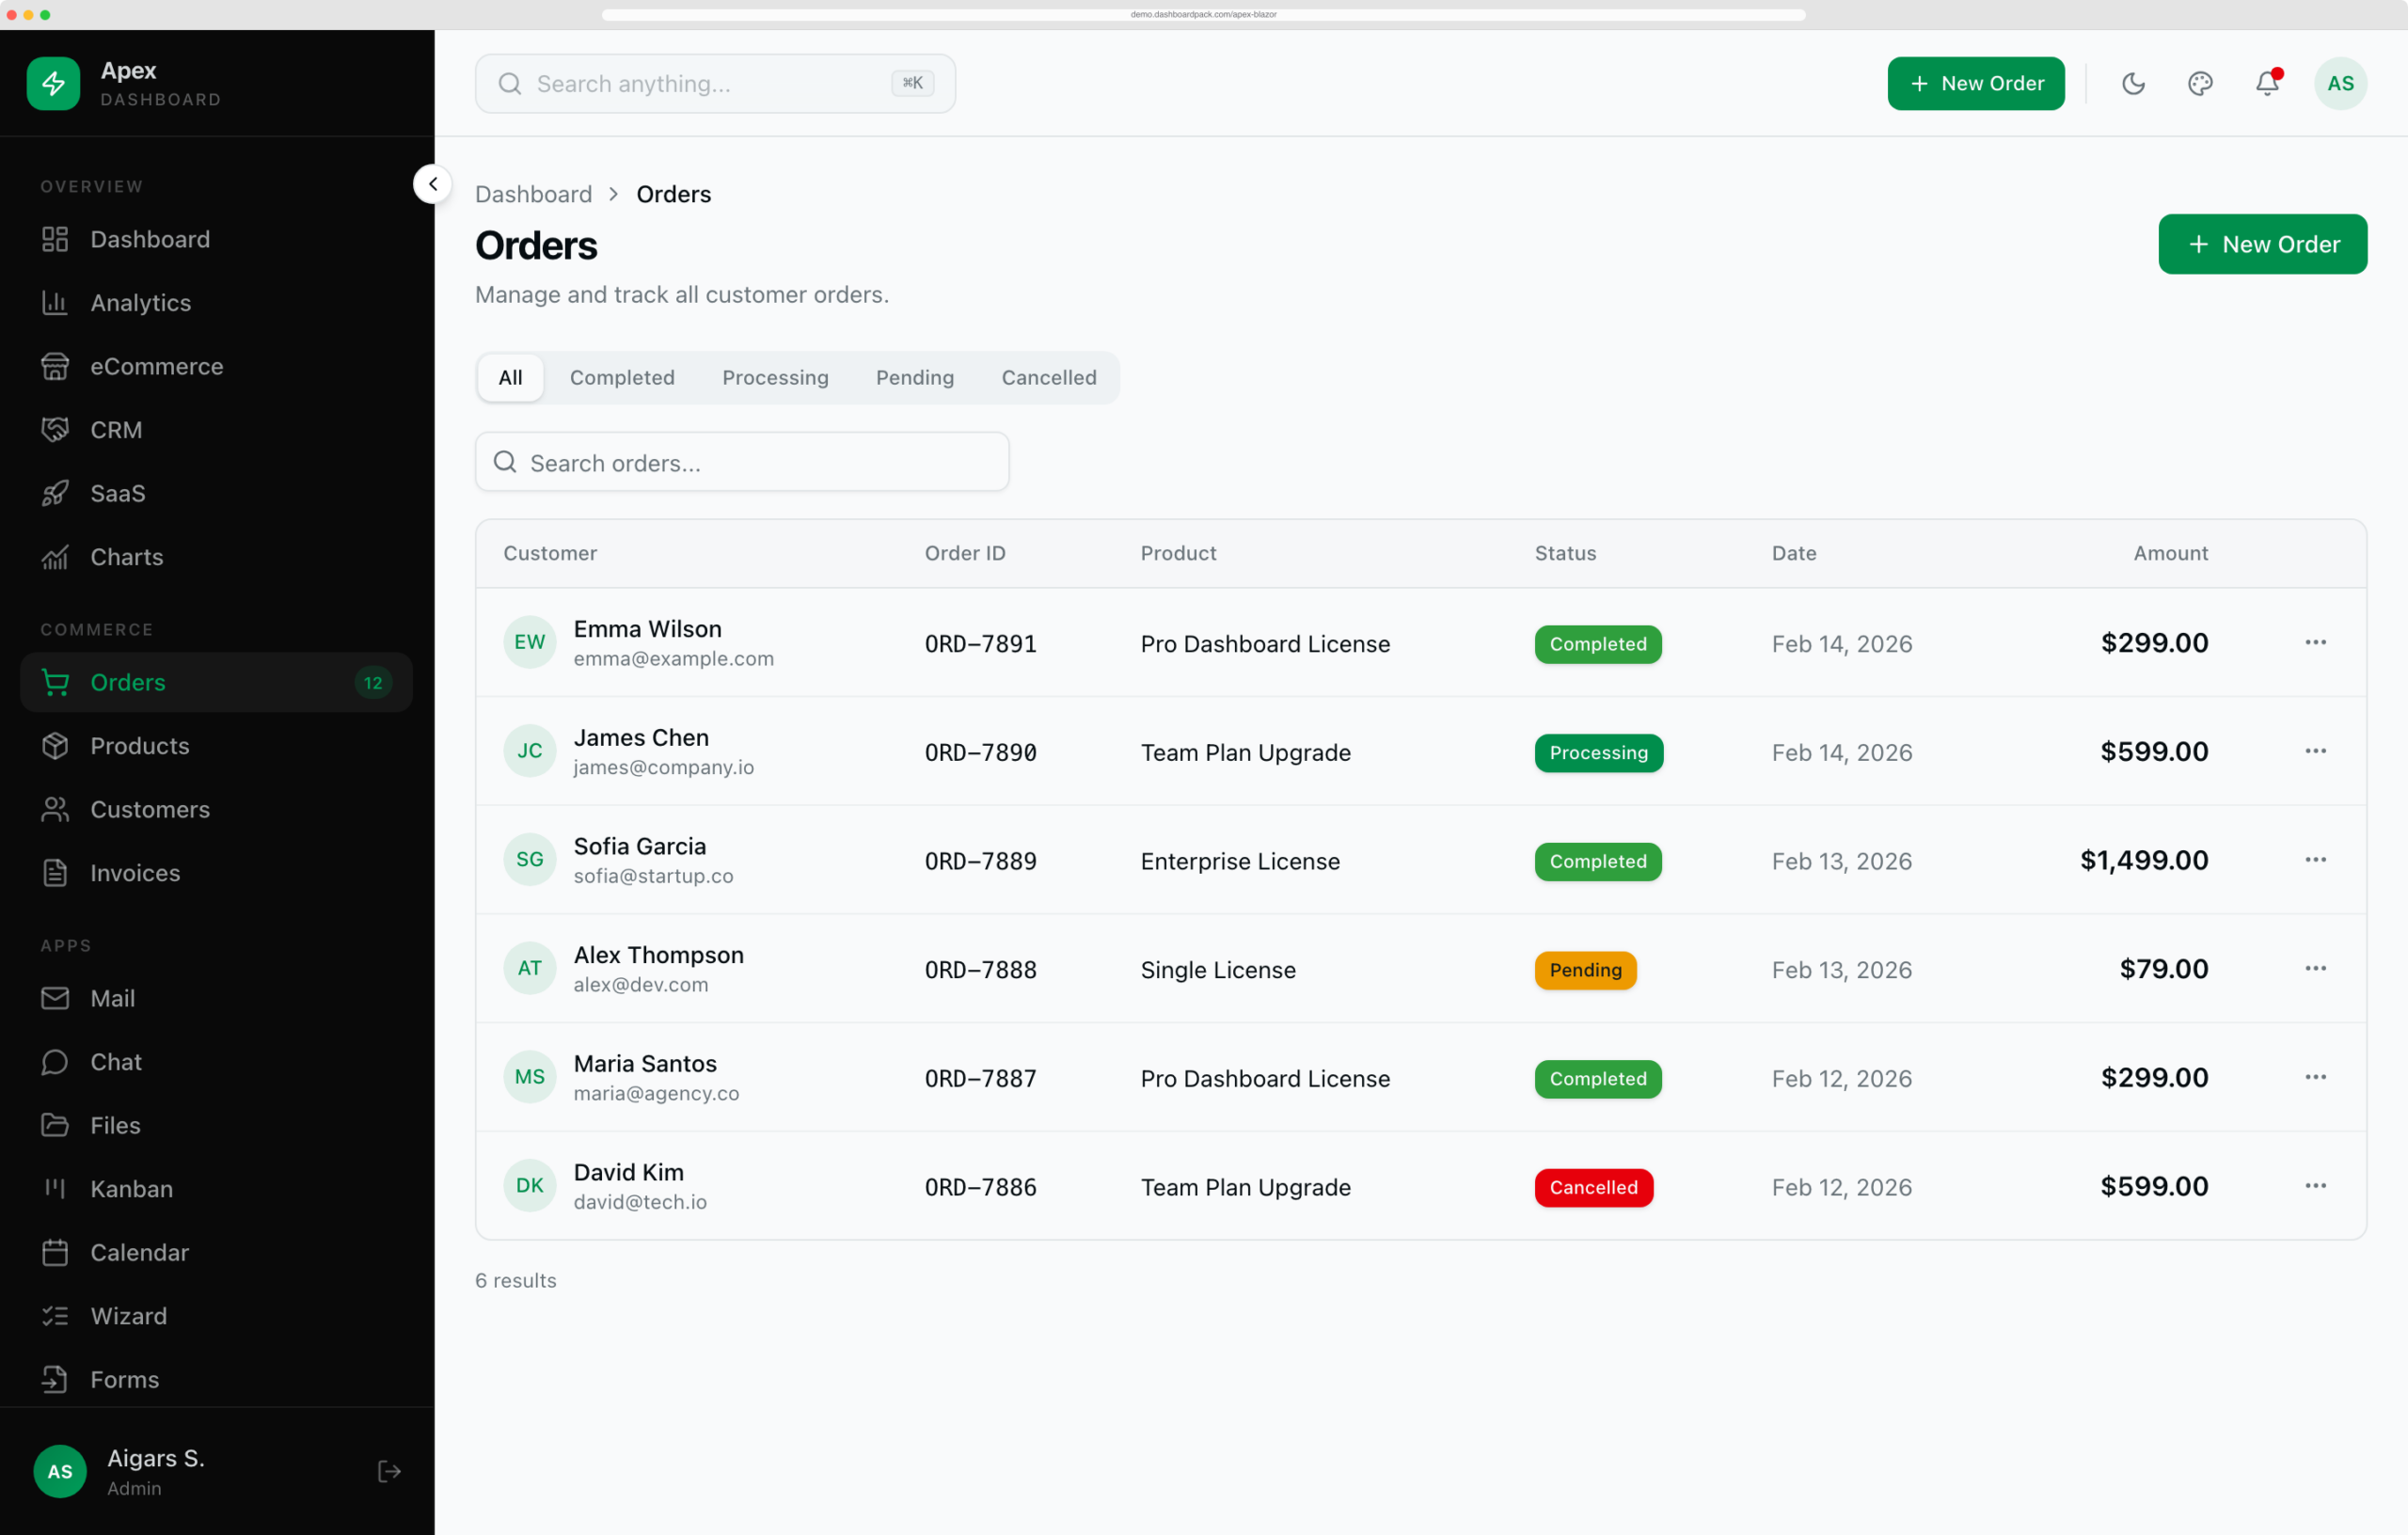The height and width of the screenshot is (1535, 2408).
Task: Click the Amount column header
Action: pyautogui.click(x=2170, y=553)
